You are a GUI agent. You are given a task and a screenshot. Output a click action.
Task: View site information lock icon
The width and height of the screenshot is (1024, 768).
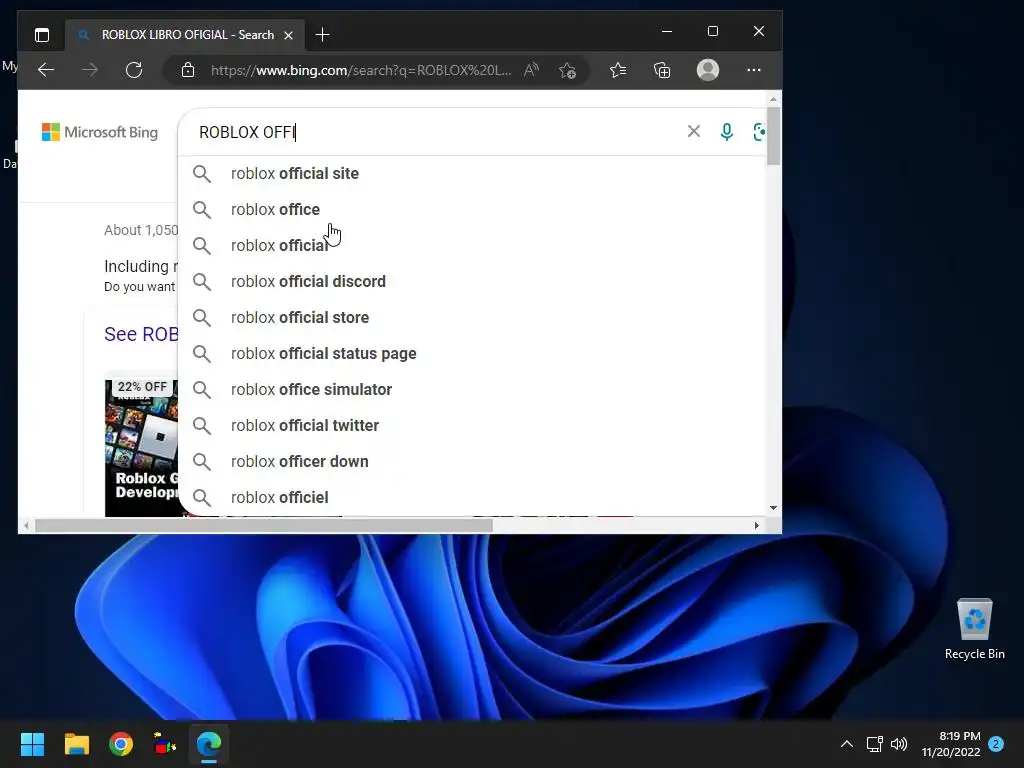pyautogui.click(x=188, y=70)
